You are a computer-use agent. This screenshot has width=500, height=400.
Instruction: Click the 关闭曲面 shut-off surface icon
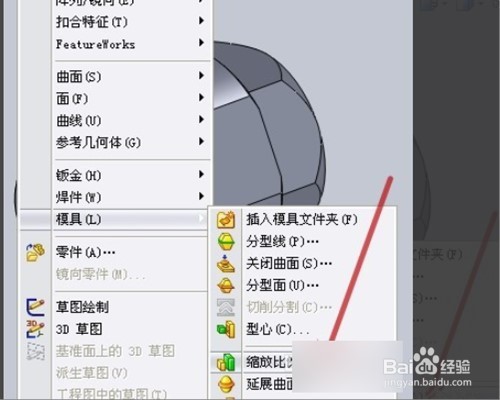(x=226, y=263)
